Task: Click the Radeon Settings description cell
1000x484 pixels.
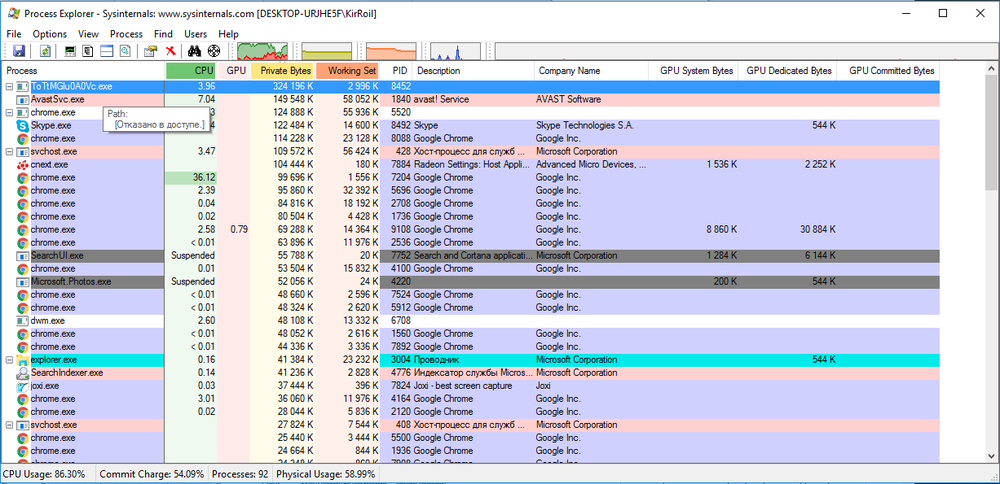Action: (473, 165)
